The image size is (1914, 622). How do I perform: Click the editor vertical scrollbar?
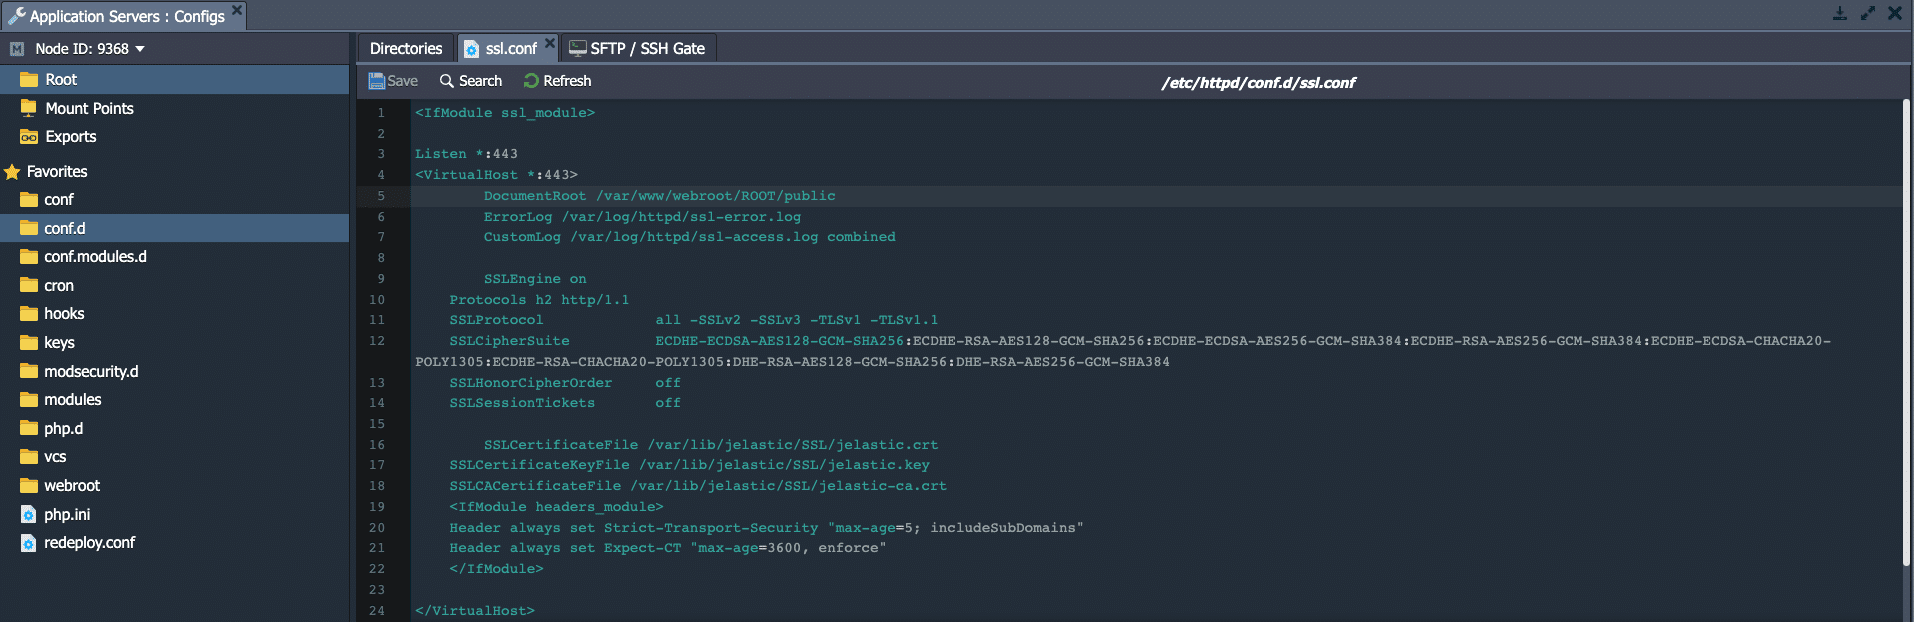click(x=1907, y=330)
